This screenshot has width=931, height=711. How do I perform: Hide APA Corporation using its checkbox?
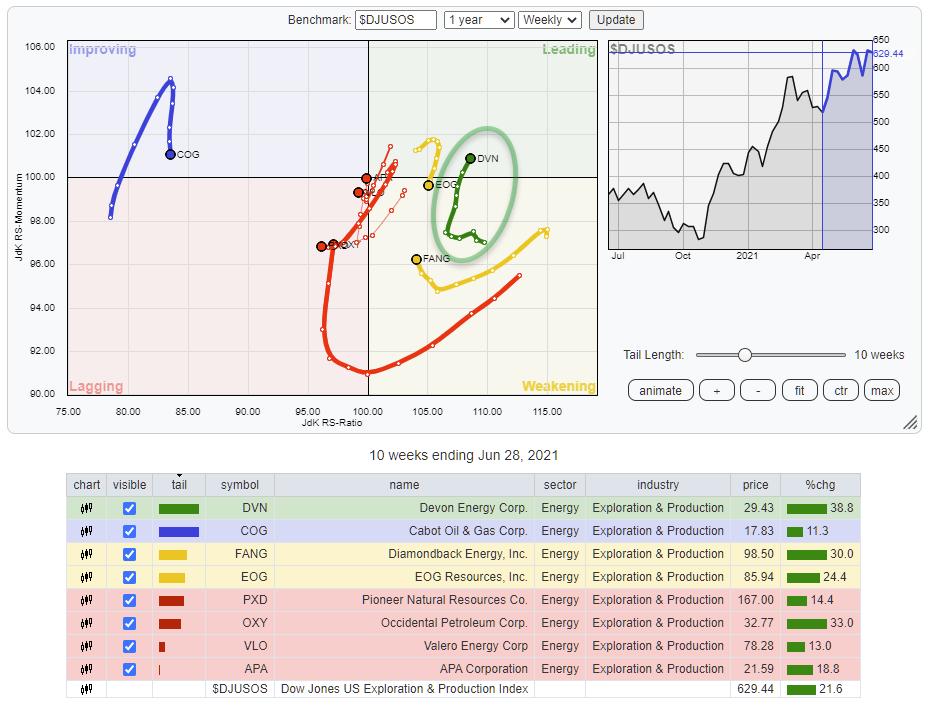(129, 669)
